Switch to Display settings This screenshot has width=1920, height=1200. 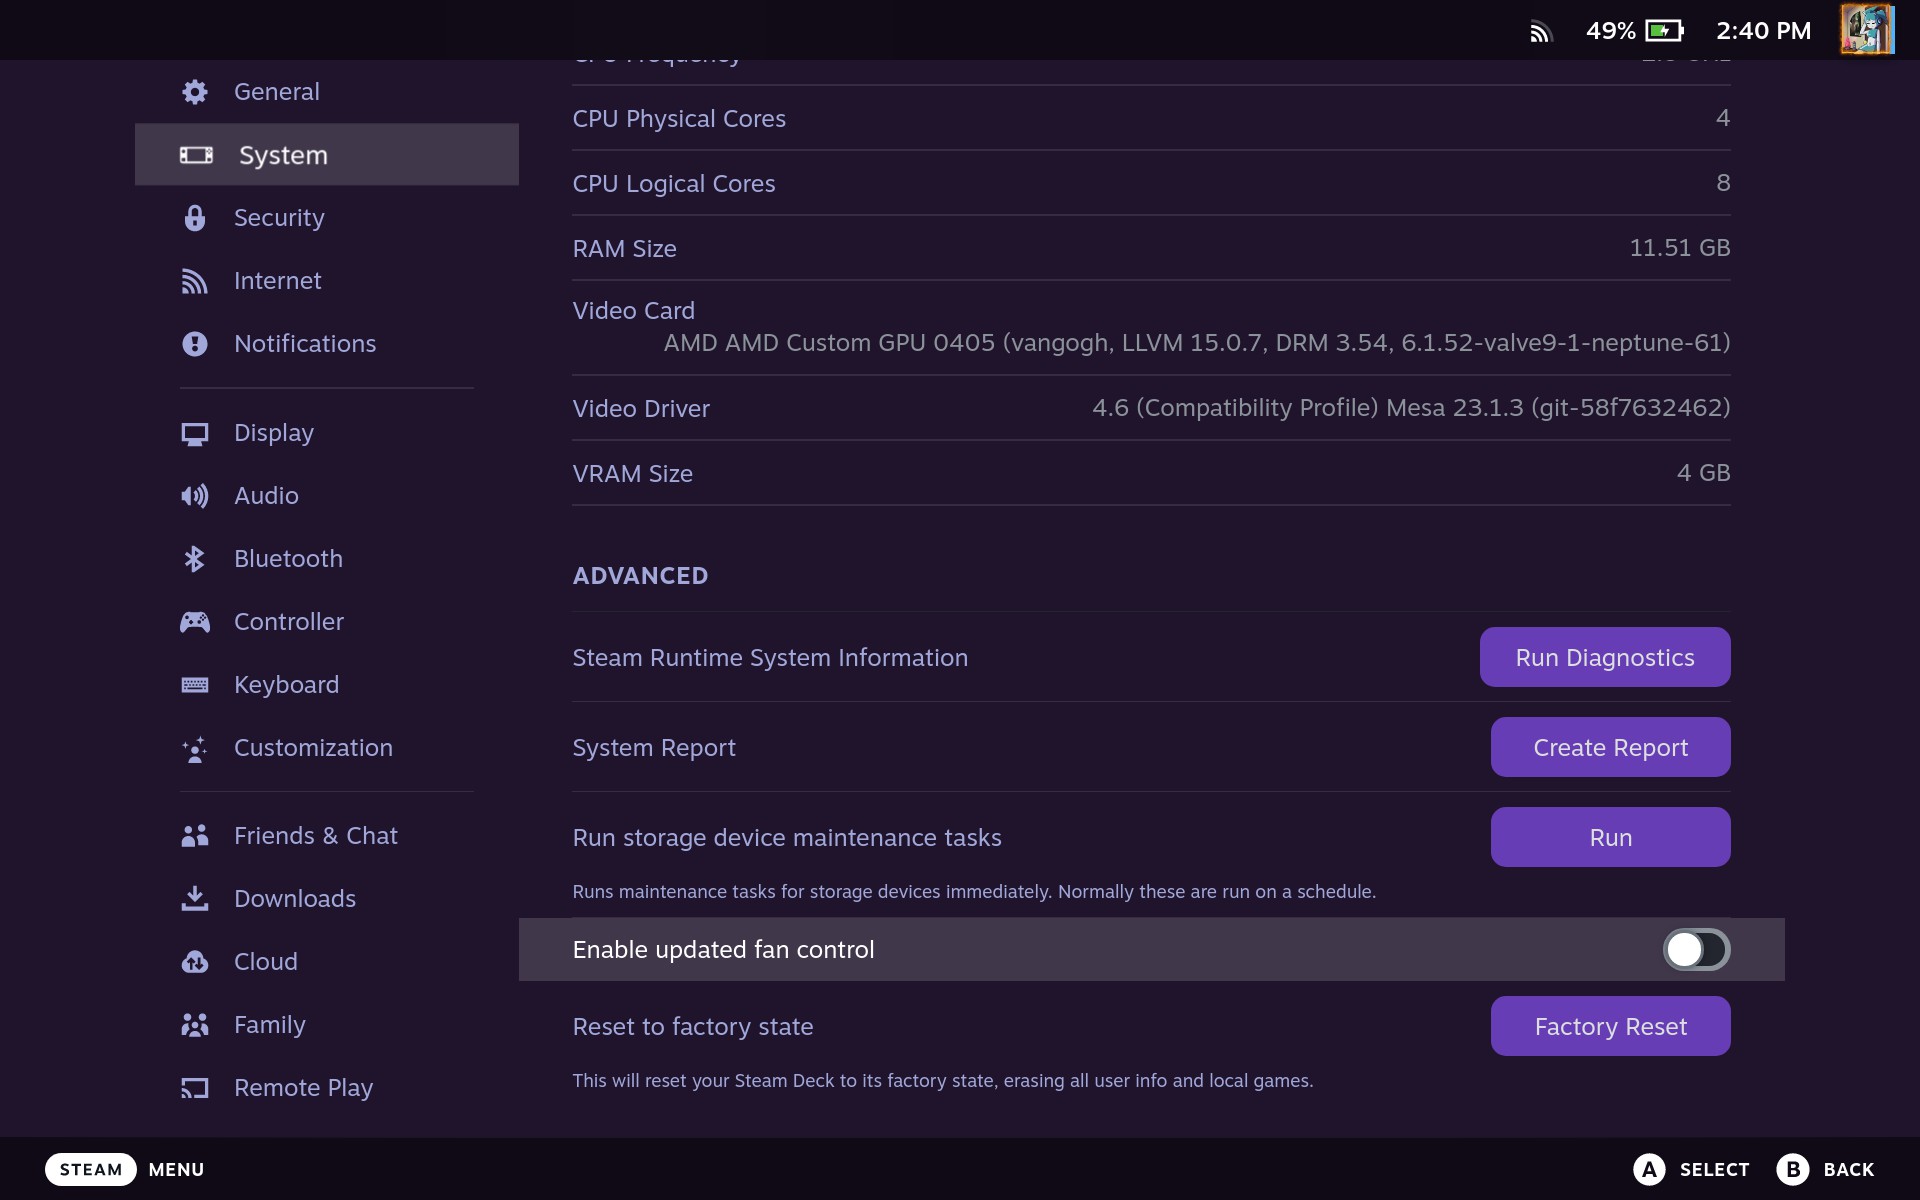[327, 433]
